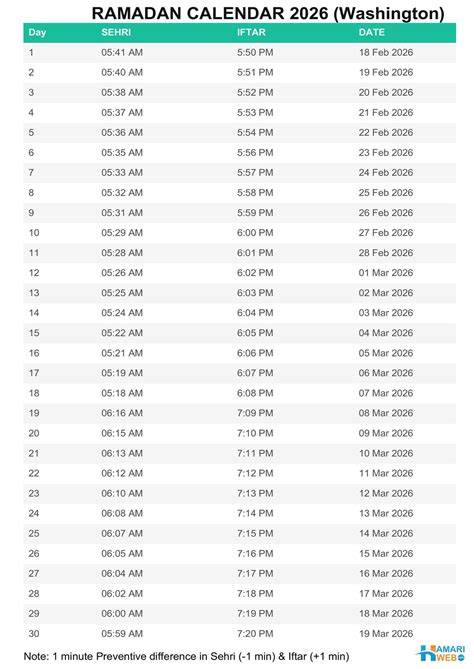This screenshot has width=474, height=669.
Task: Select the 05:41 AM sehri time
Action: tap(122, 52)
